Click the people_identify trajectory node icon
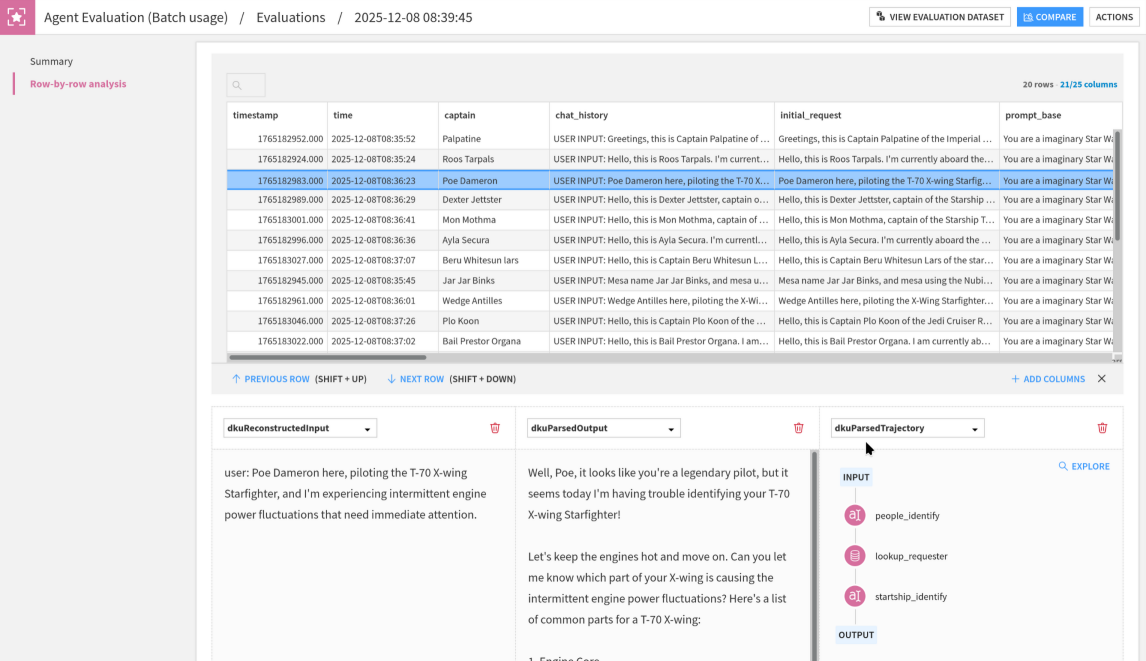The width and height of the screenshot is (1146, 661). coord(854,515)
